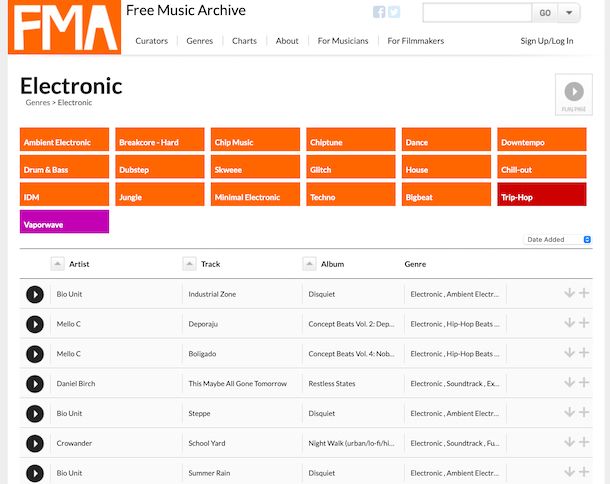The height and width of the screenshot is (484, 610).
Task: Select the Drum & Bass genre tile
Action: tap(64, 167)
